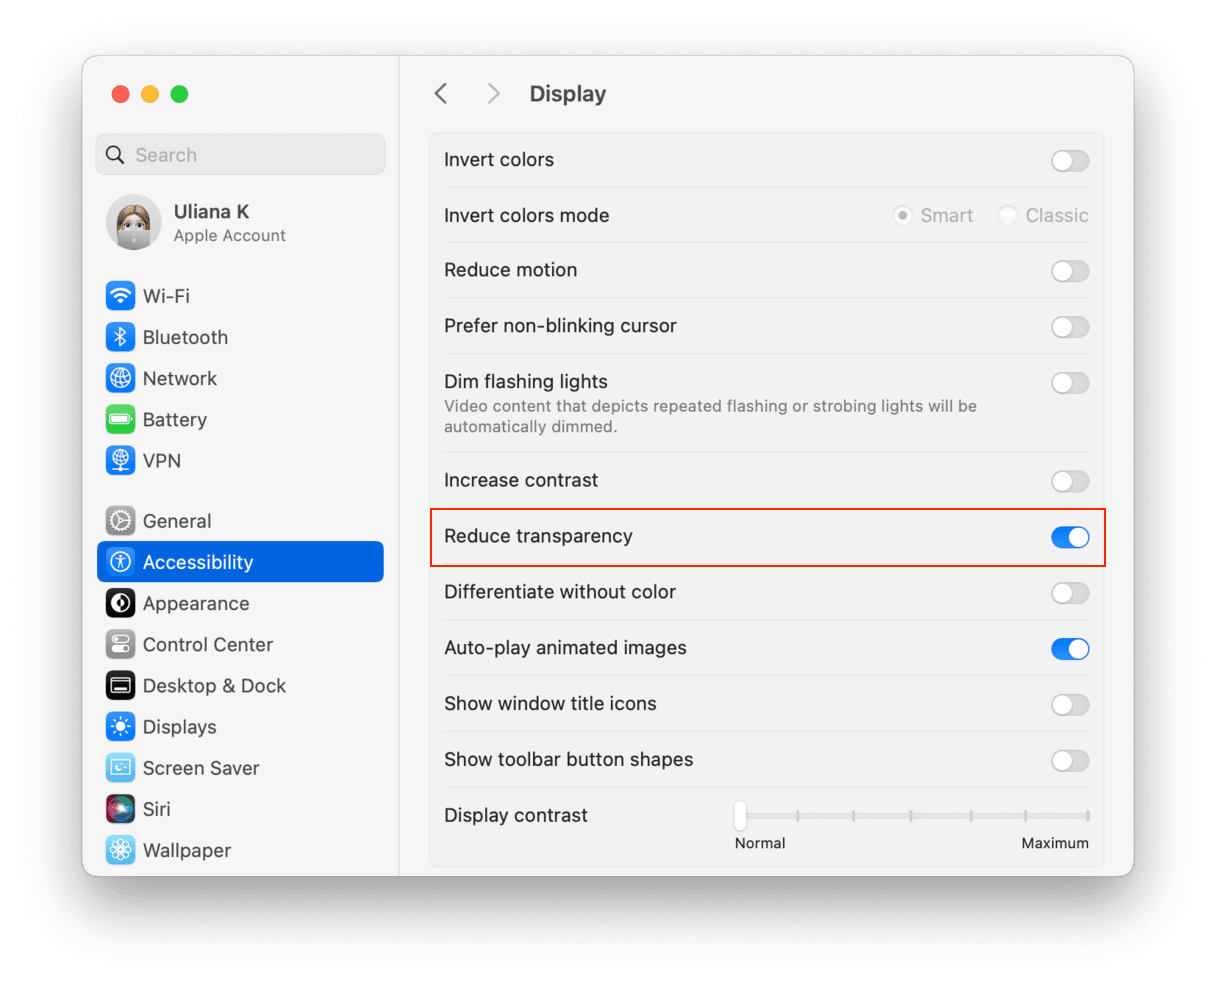Click the Battery icon in sidebar

coord(120,419)
